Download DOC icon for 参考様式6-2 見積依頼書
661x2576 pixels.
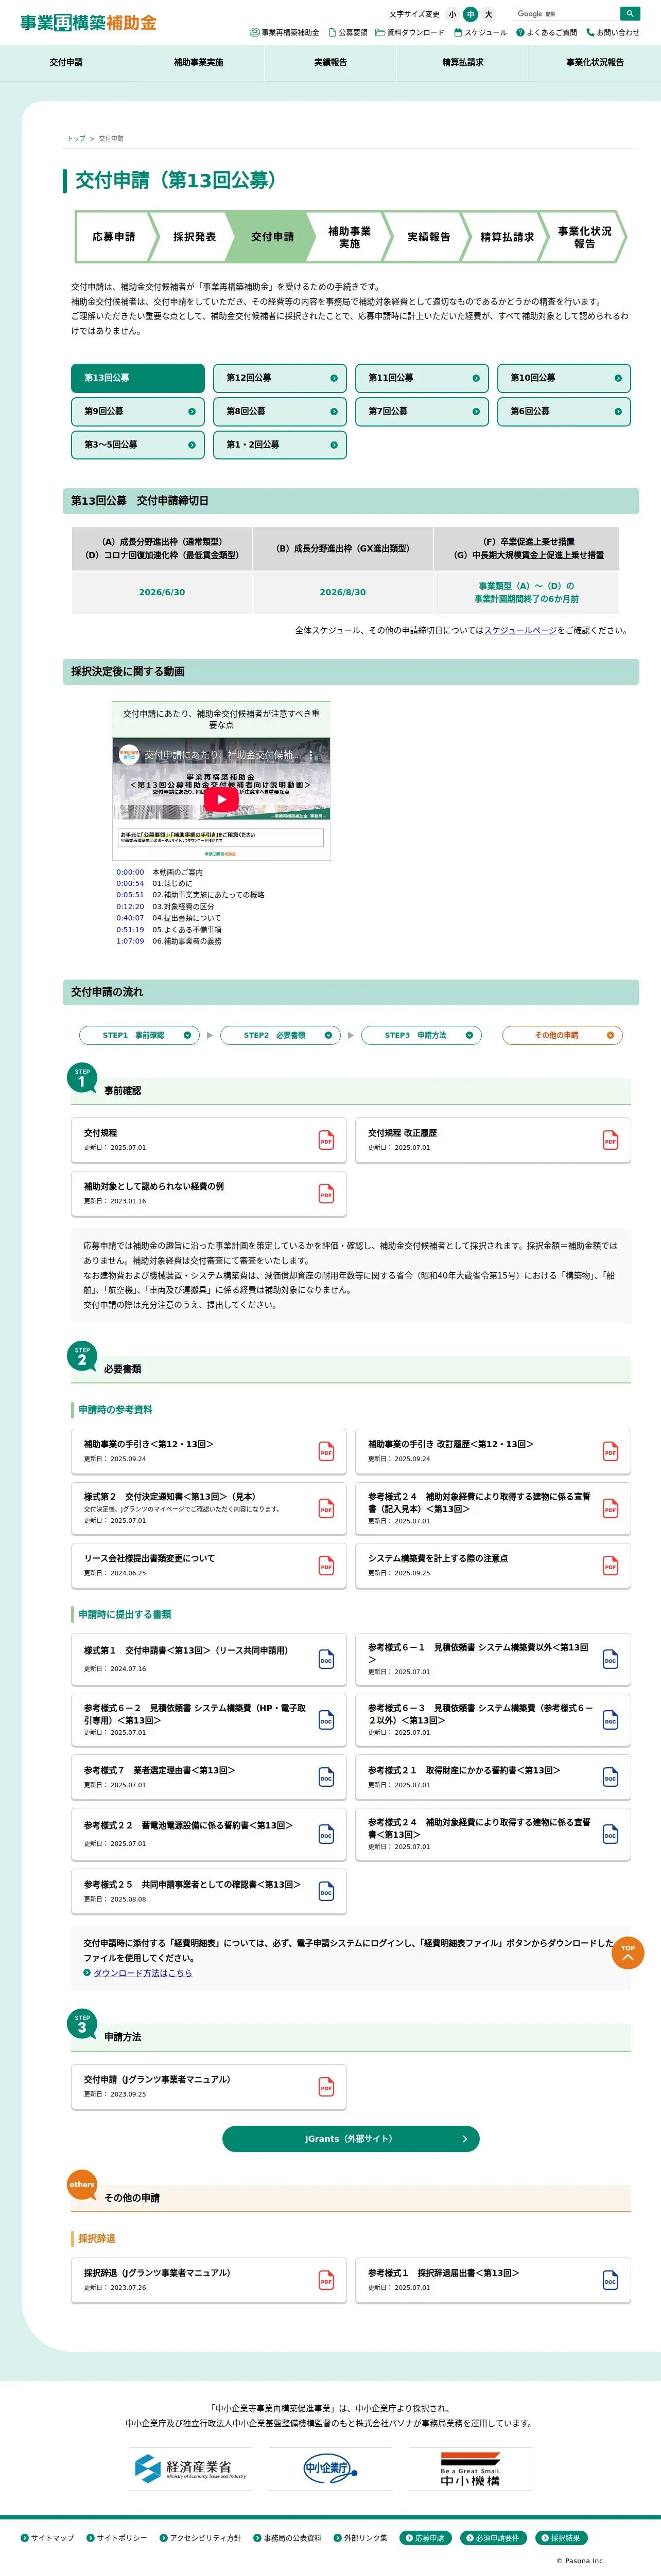coord(326,1720)
